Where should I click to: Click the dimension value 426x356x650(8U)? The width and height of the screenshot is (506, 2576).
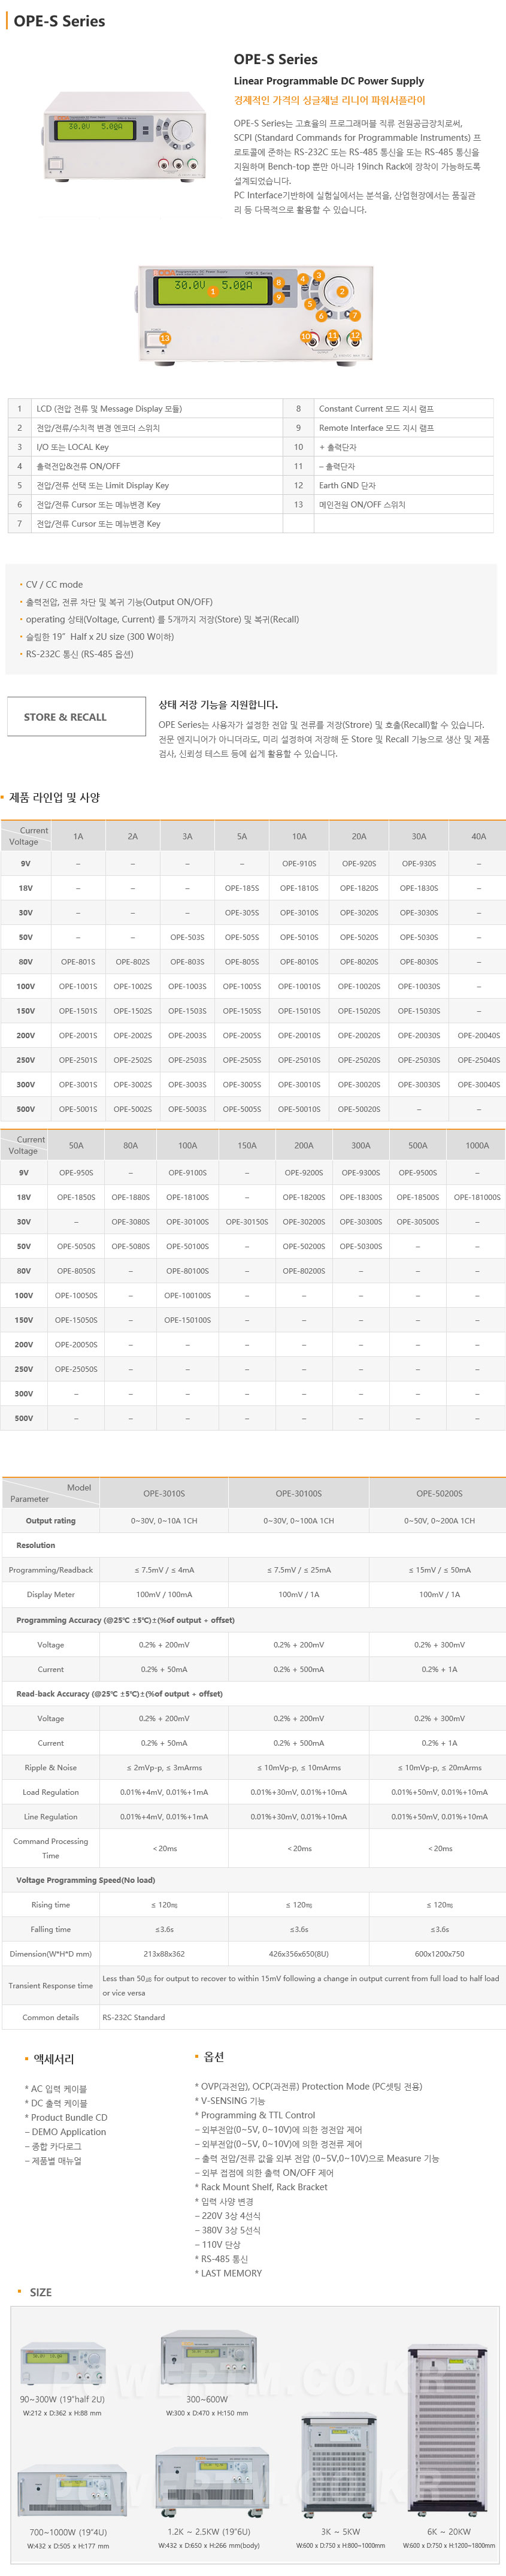(x=299, y=1953)
